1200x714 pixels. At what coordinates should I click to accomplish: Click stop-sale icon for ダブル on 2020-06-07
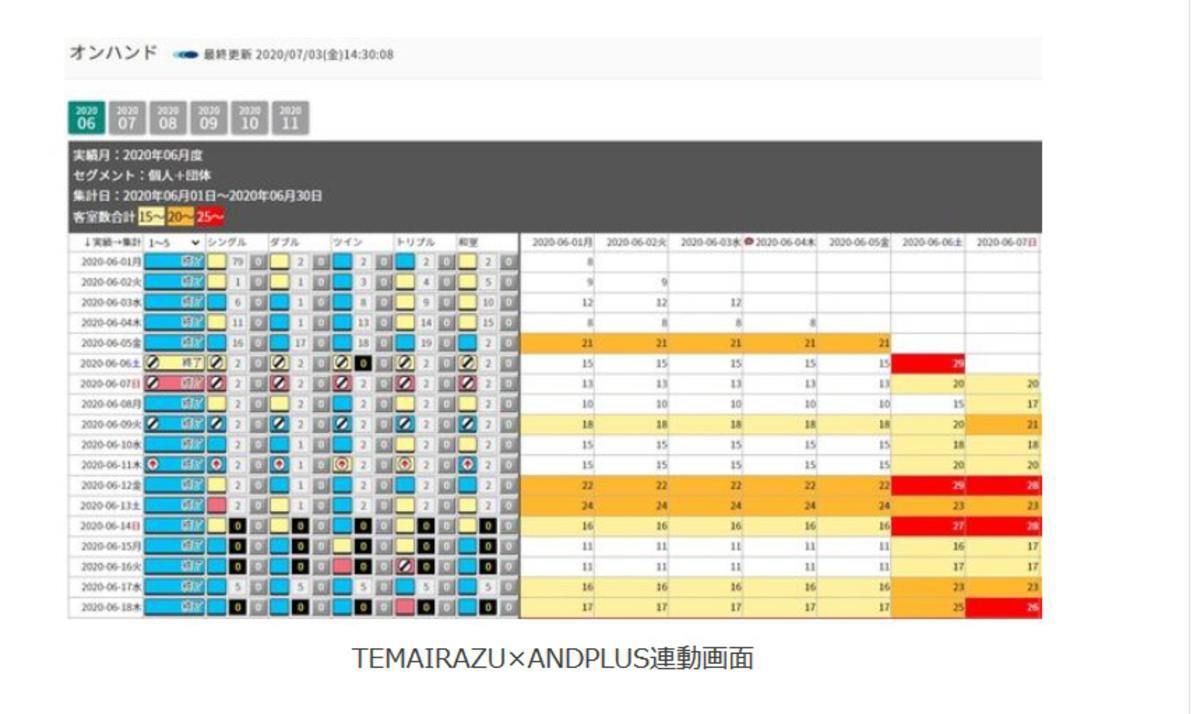[x=279, y=384]
